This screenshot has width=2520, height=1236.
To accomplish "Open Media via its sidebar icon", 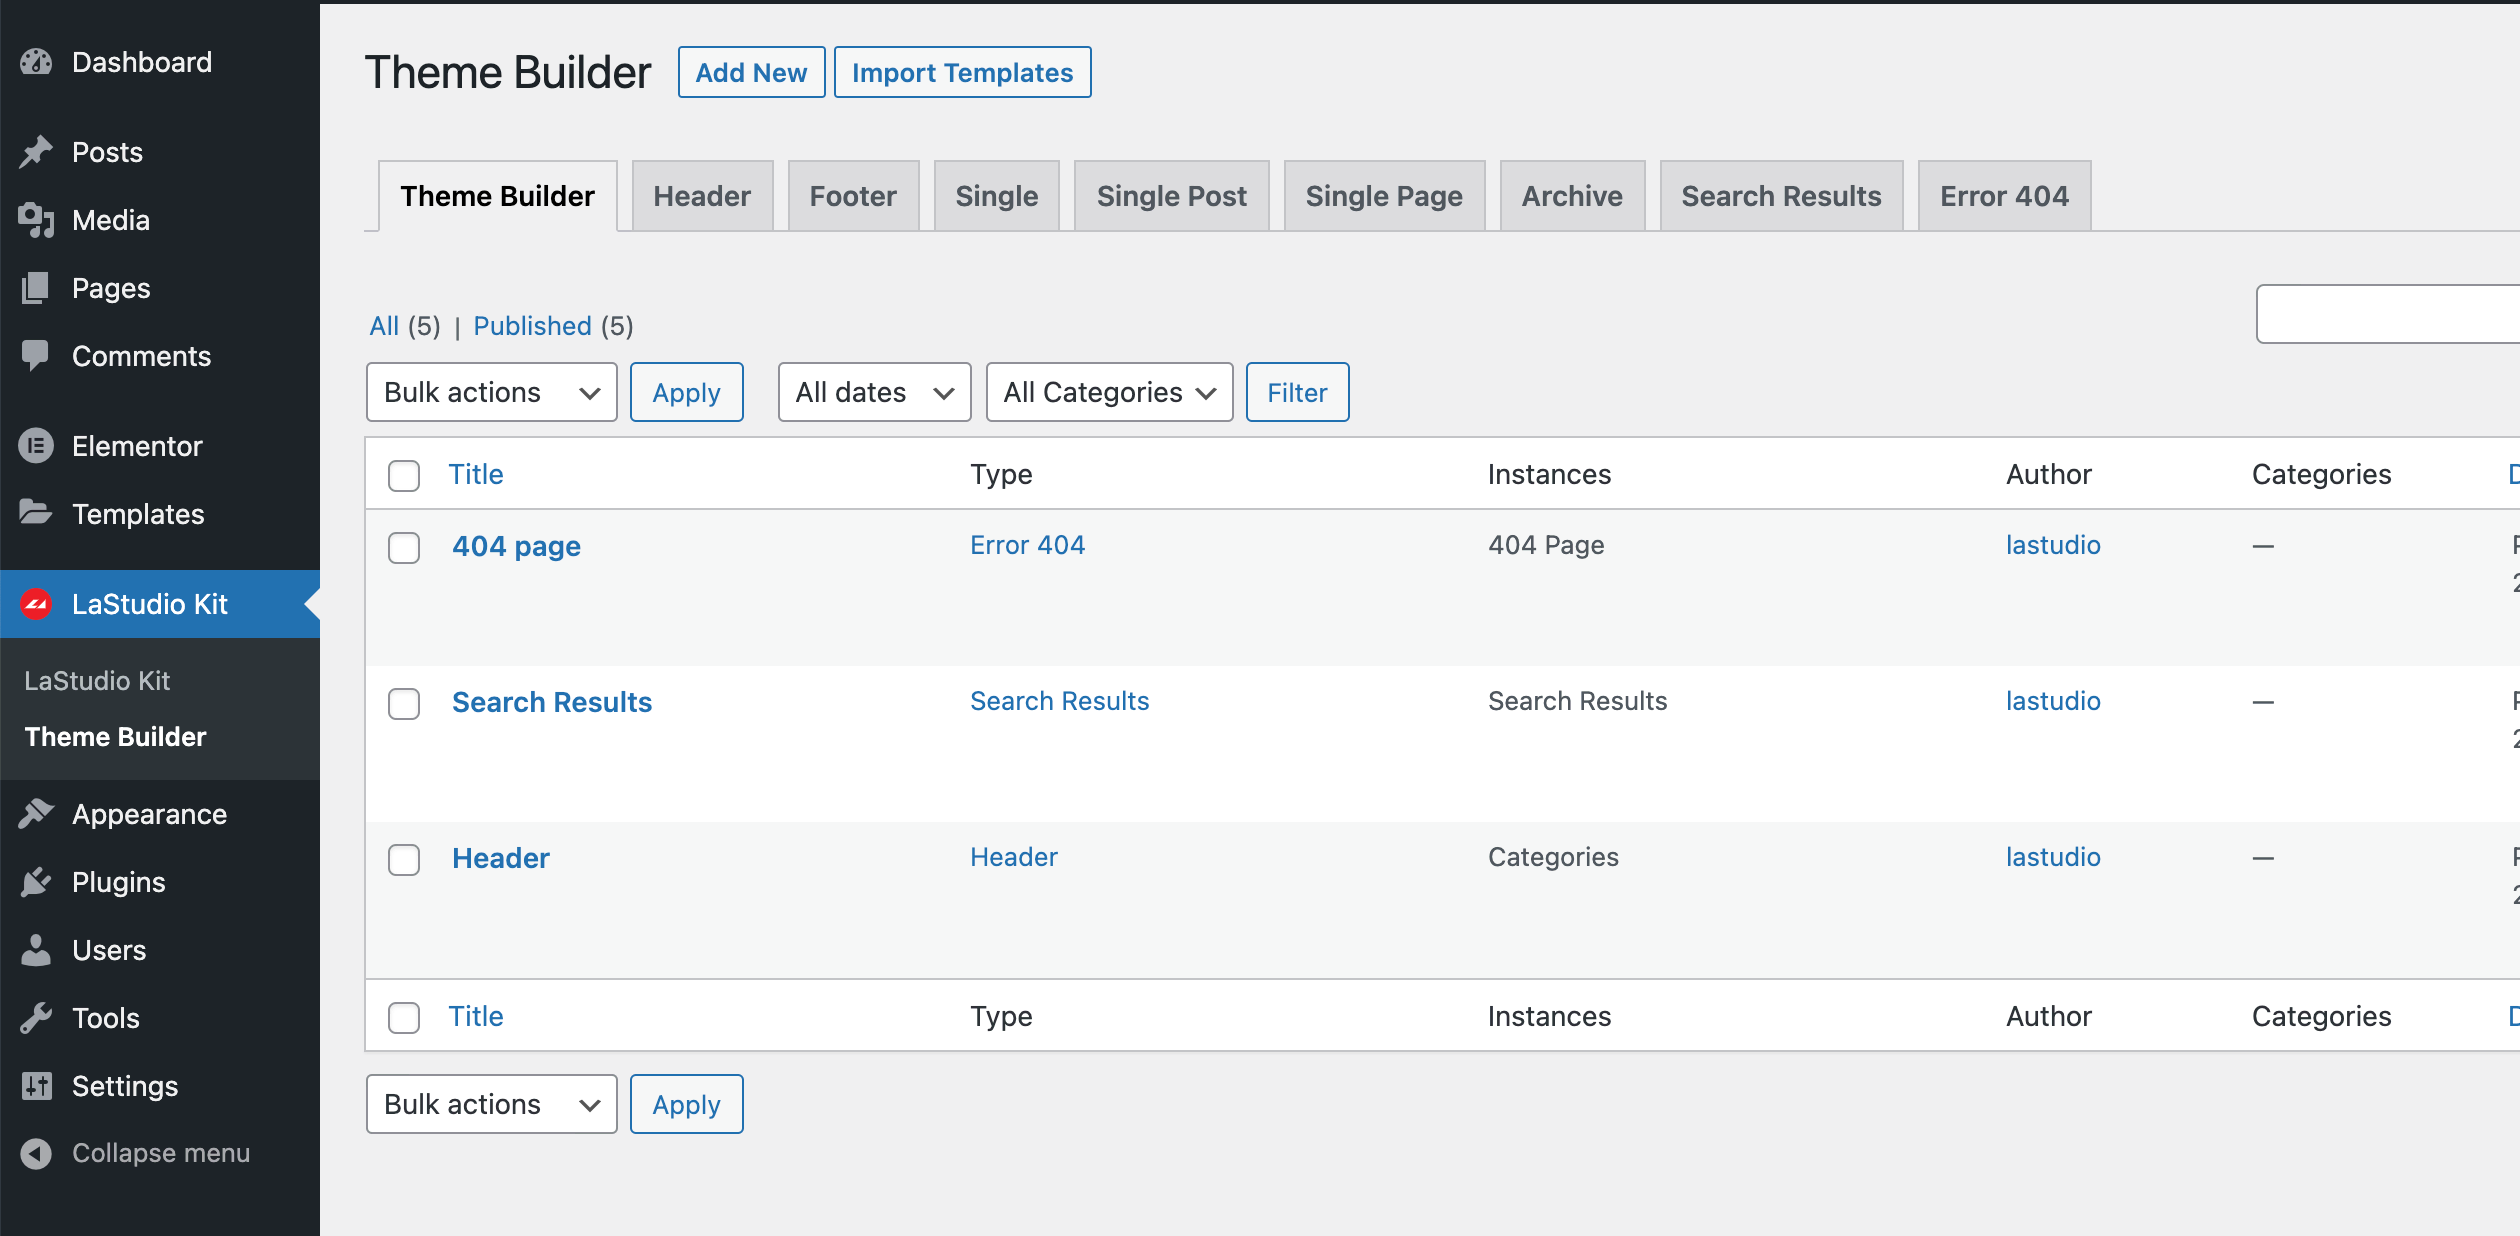I will [36, 220].
